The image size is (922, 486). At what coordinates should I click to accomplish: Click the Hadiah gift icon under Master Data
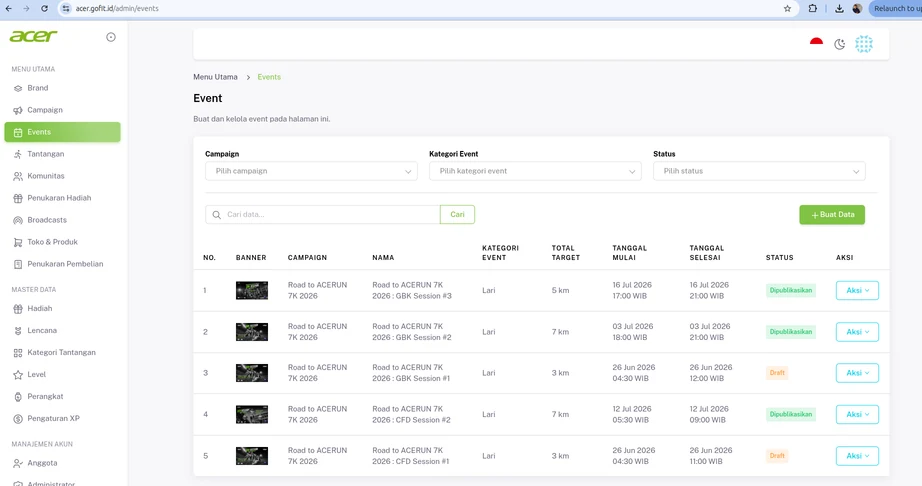click(x=18, y=309)
